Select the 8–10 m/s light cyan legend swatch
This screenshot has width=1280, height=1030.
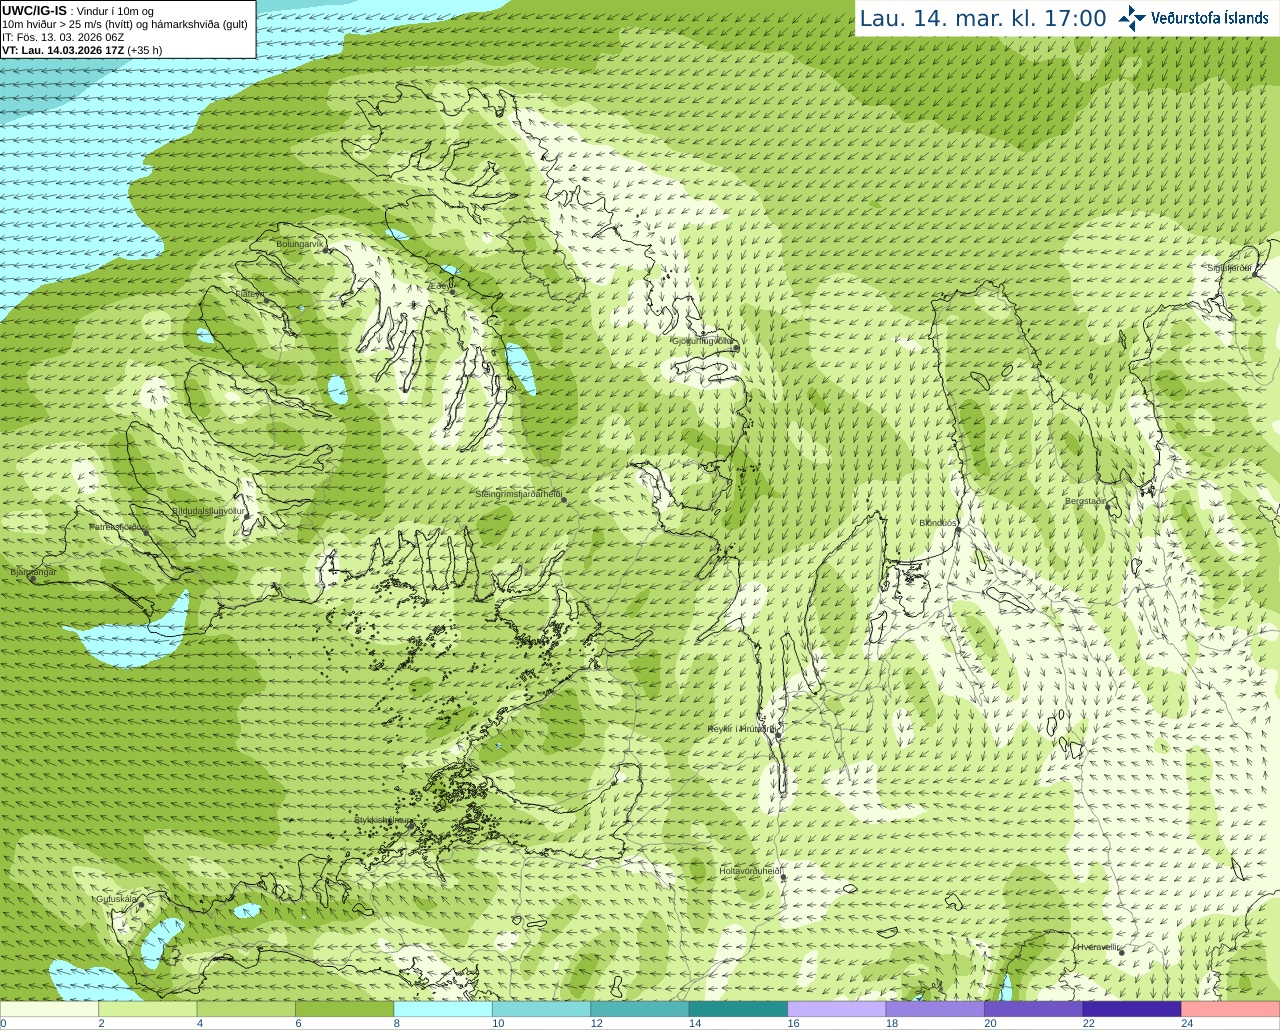pos(443,1009)
